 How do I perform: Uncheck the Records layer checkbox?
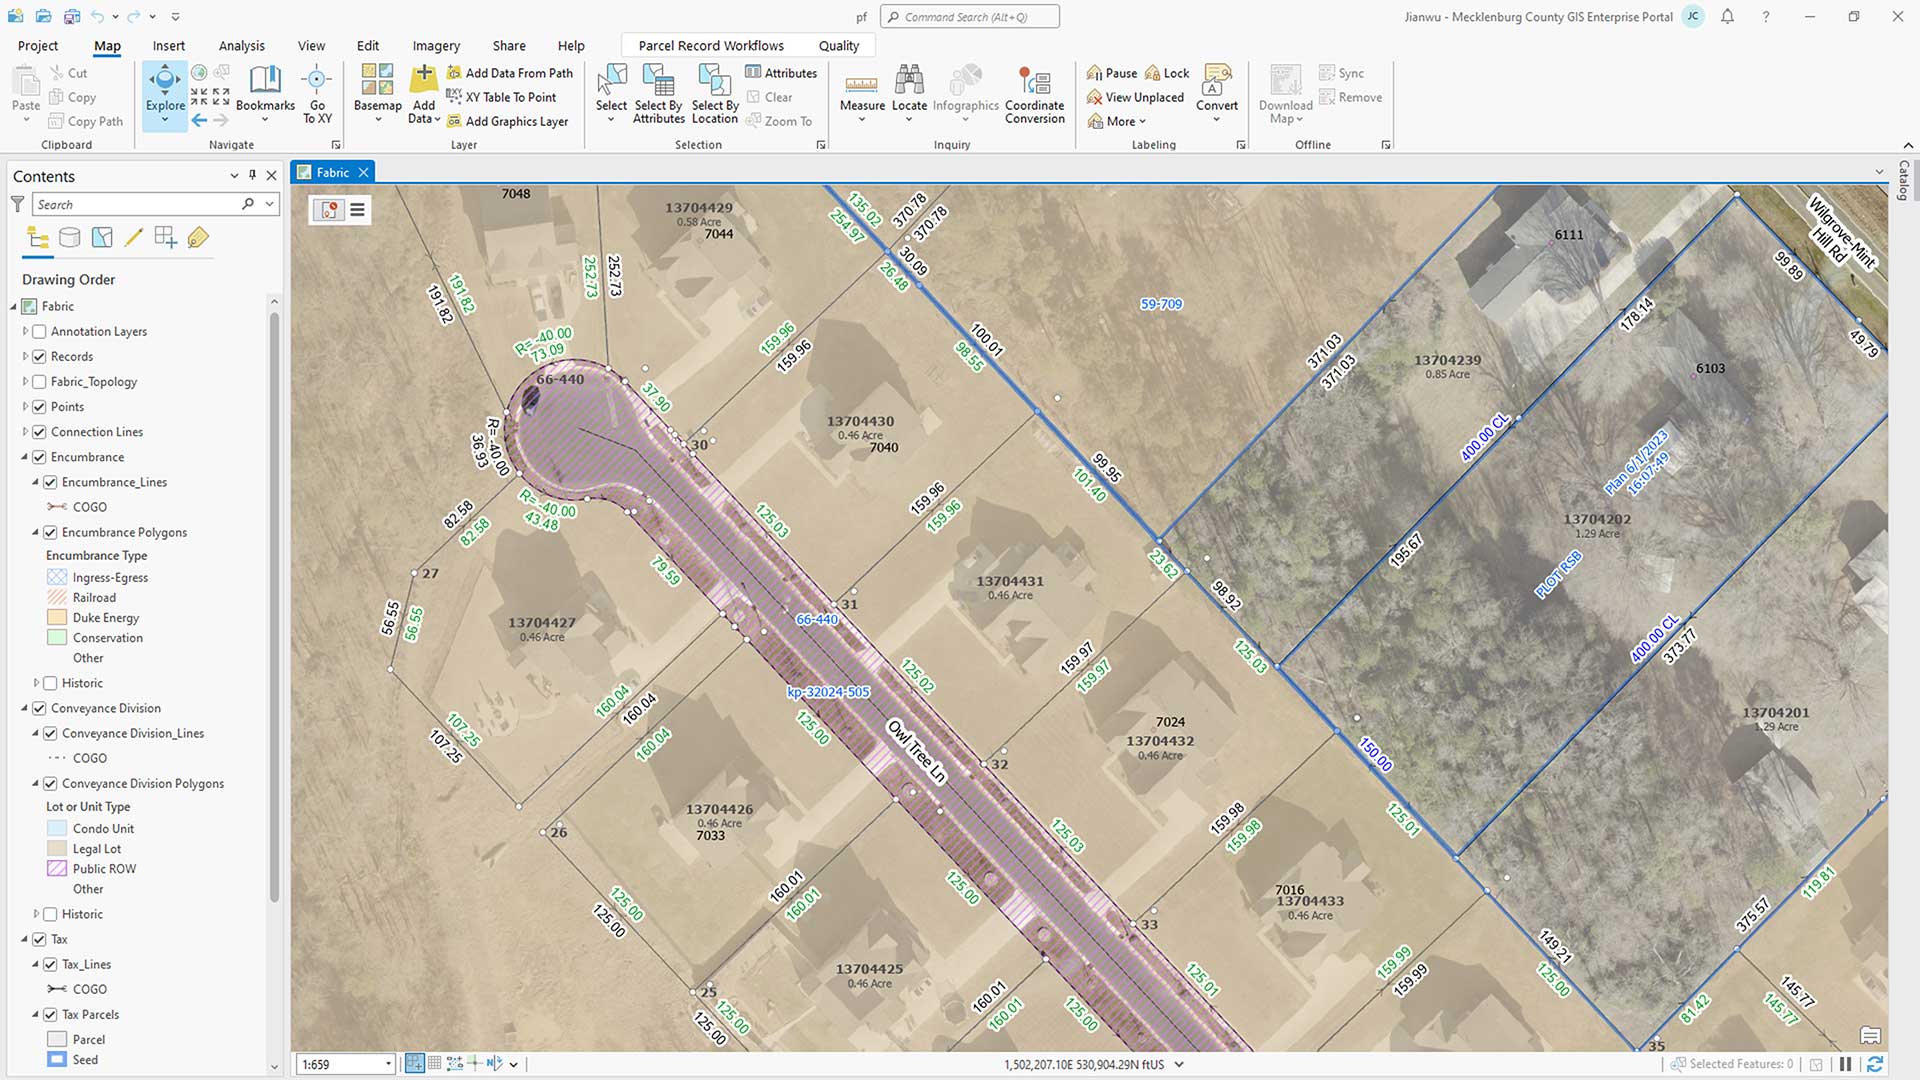coord(40,357)
